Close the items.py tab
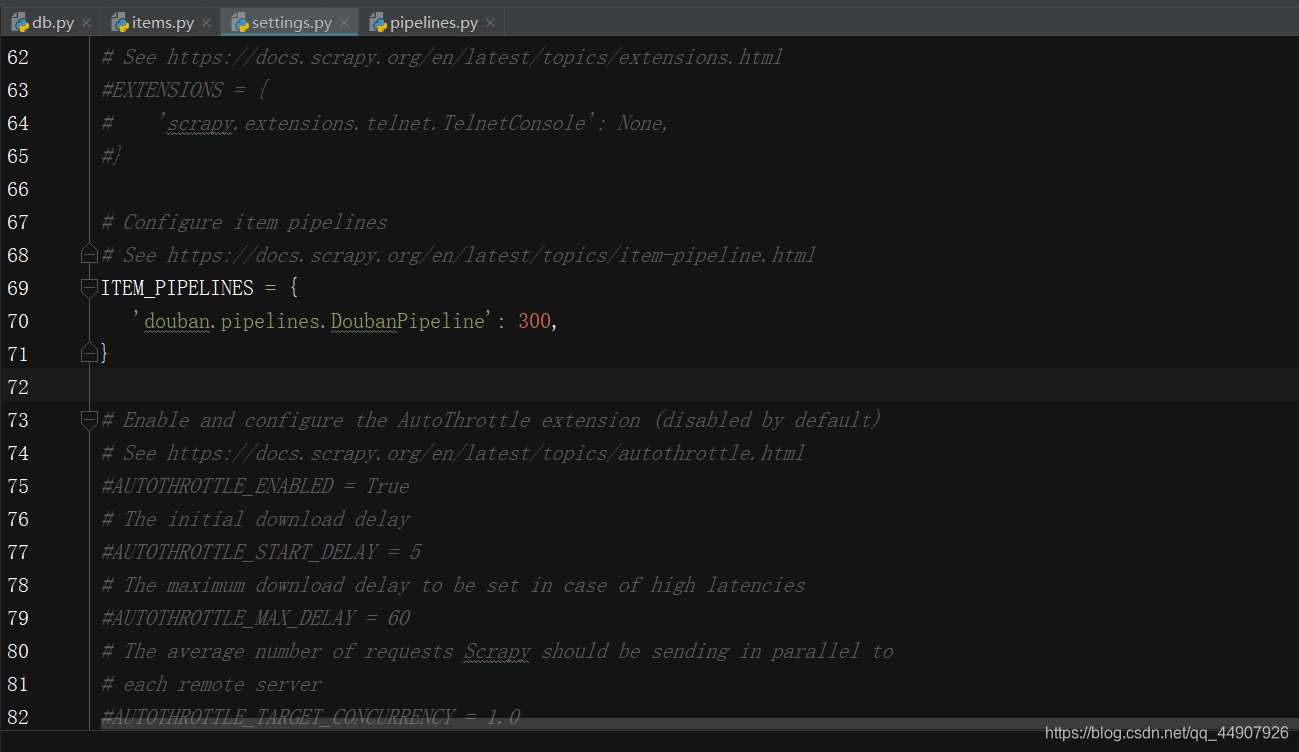1299x752 pixels. [x=206, y=23]
